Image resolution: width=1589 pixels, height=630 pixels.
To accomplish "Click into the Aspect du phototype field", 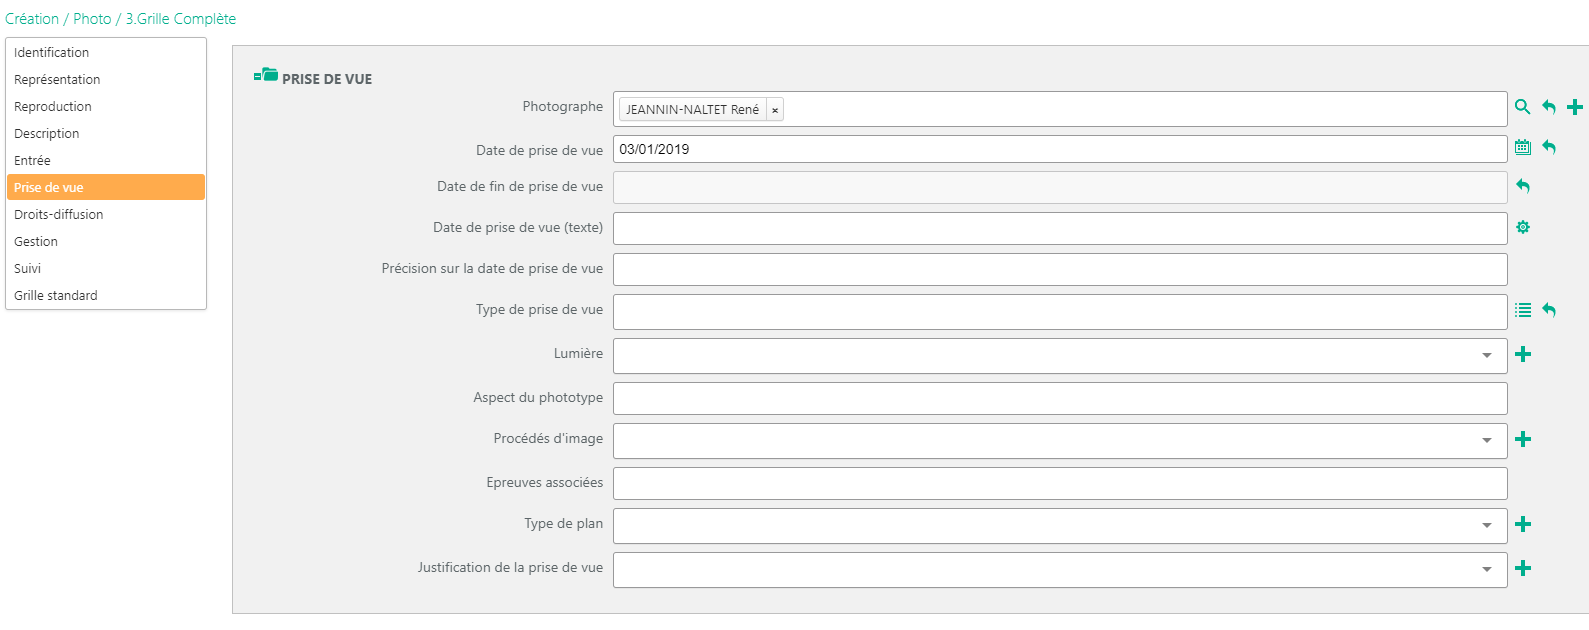I will [1059, 398].
